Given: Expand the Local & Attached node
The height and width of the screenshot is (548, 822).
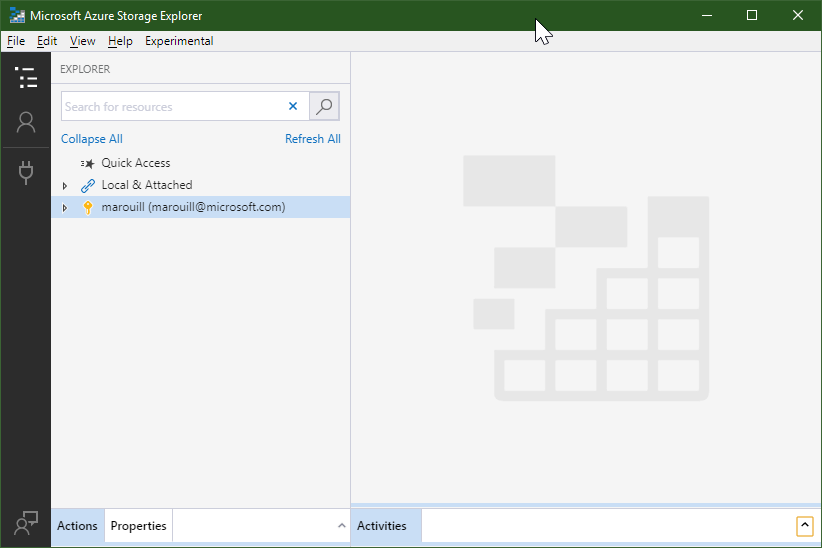Looking at the screenshot, I should click(x=64, y=186).
